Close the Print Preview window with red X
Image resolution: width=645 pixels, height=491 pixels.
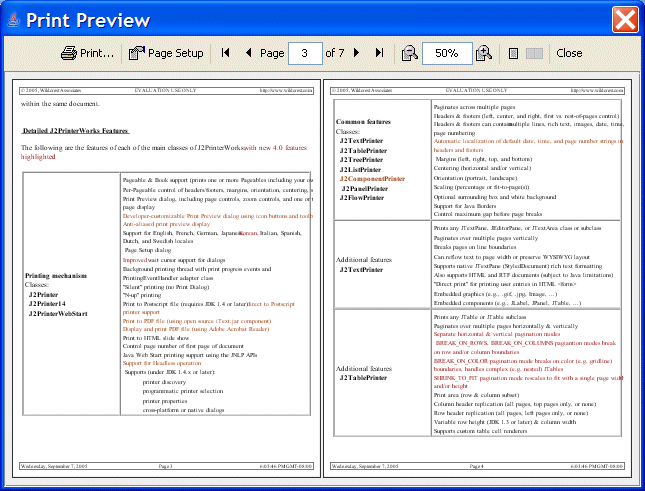click(x=625, y=19)
